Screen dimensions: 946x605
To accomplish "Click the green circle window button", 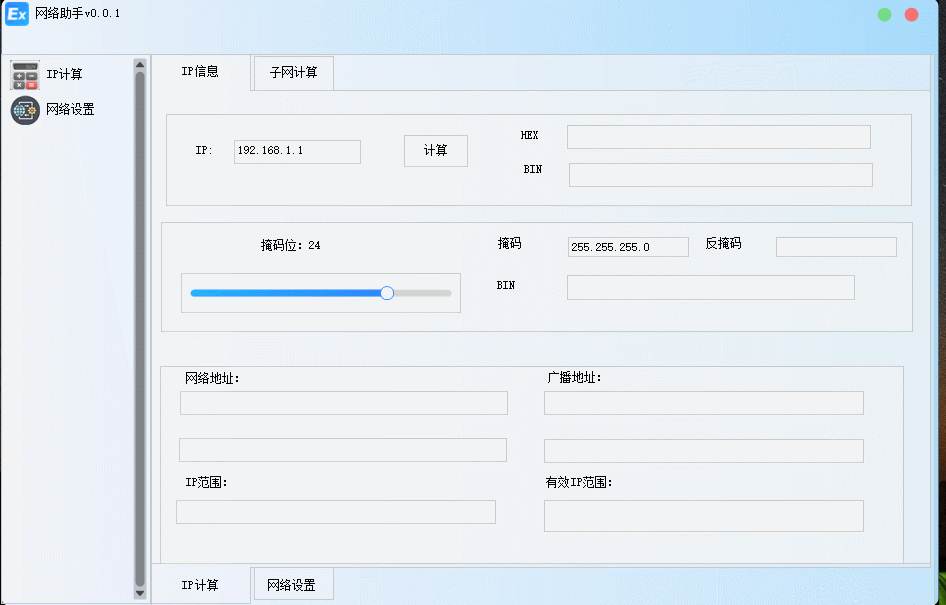I will [x=885, y=15].
